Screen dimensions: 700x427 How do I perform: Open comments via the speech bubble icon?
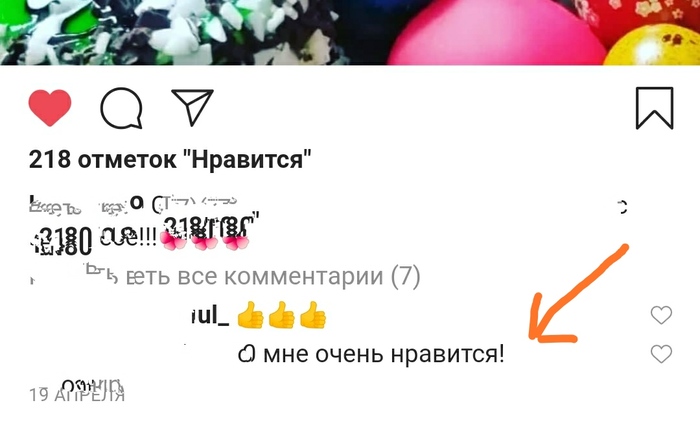121,108
